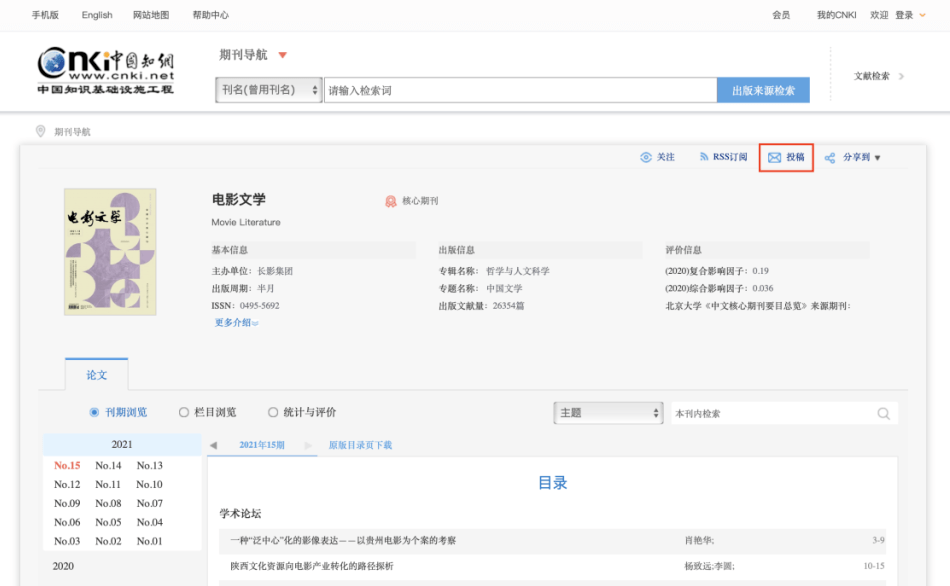Image resolution: width=950 pixels, height=586 pixels.
Task: Choose the 统计与评价 radio option
Action: [x=272, y=412]
